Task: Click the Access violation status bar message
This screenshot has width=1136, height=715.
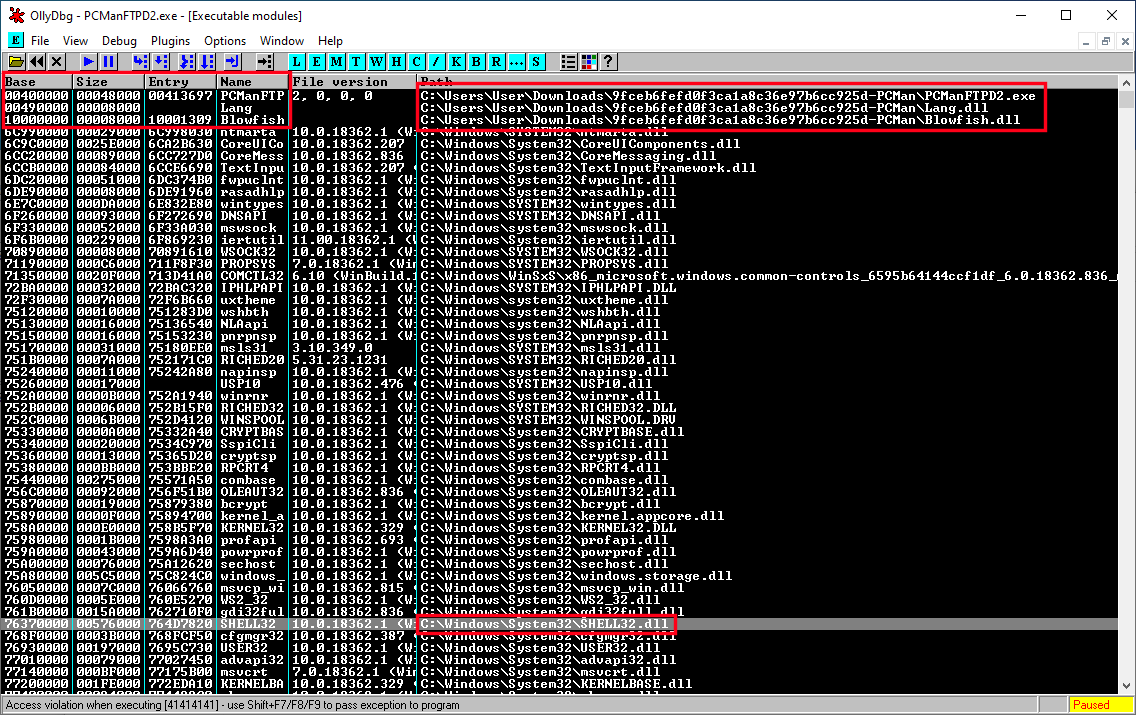Action: click(x=233, y=705)
